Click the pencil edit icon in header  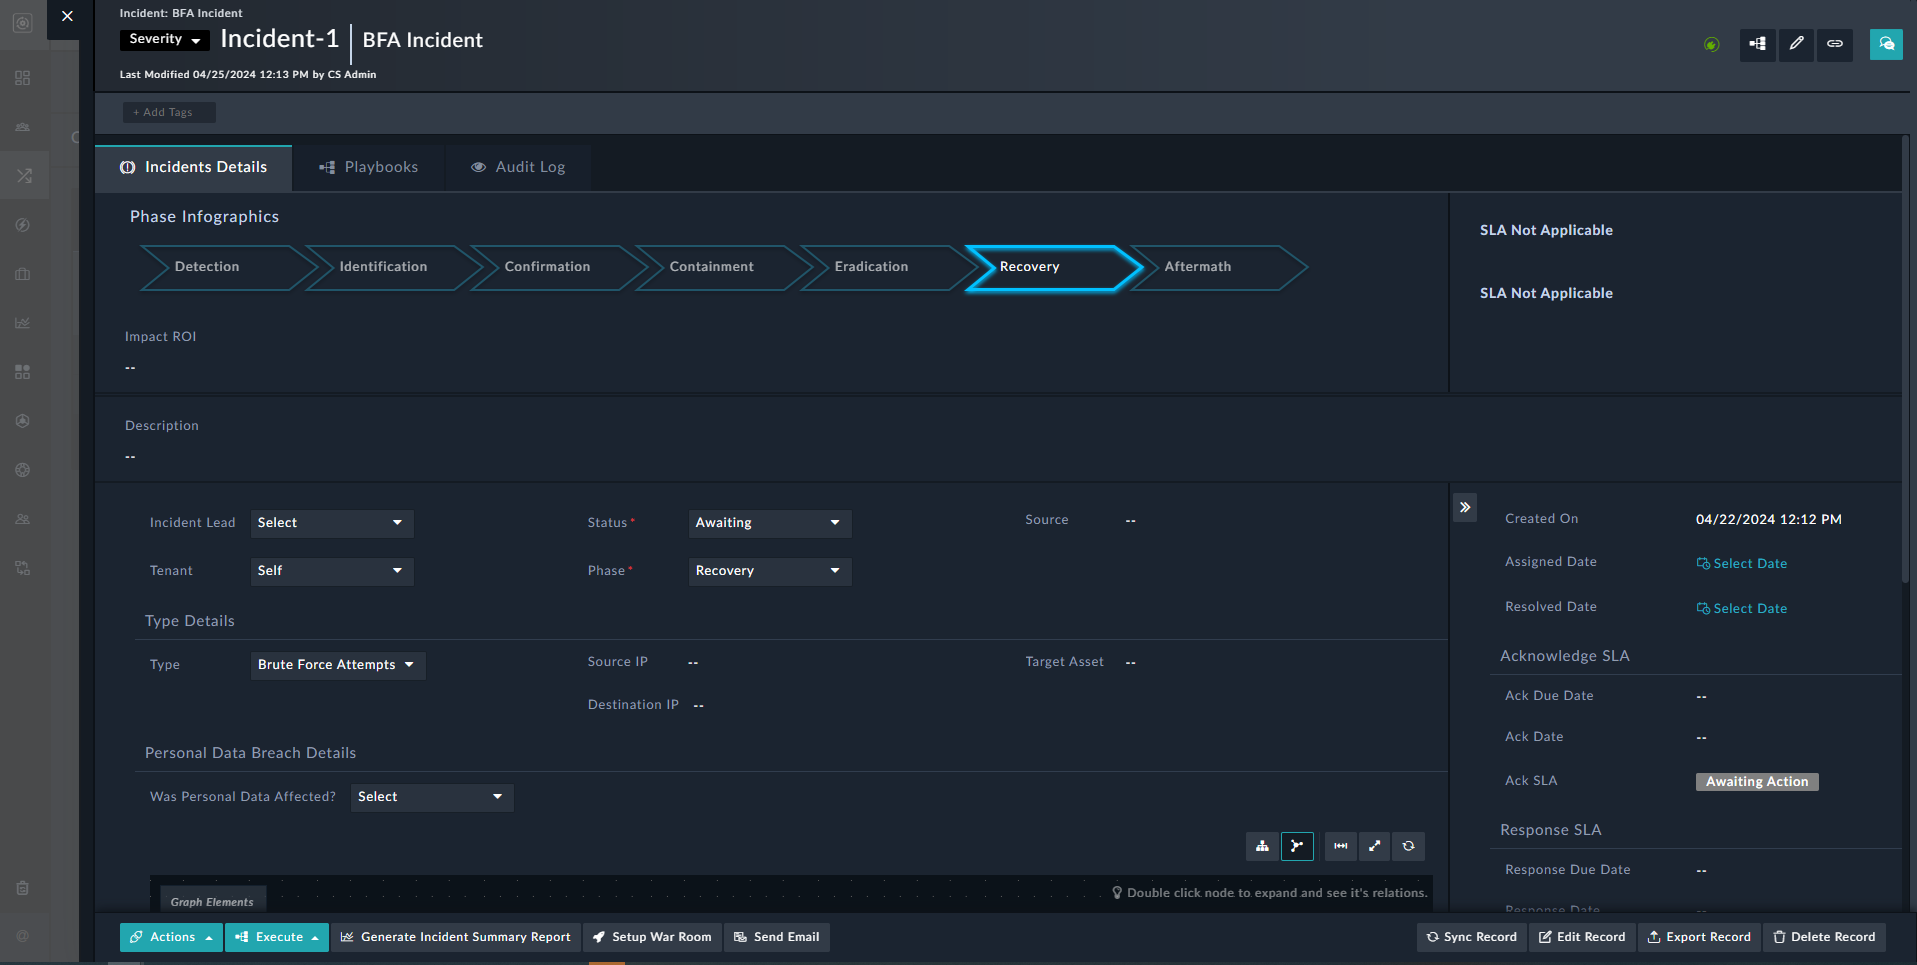[1796, 44]
